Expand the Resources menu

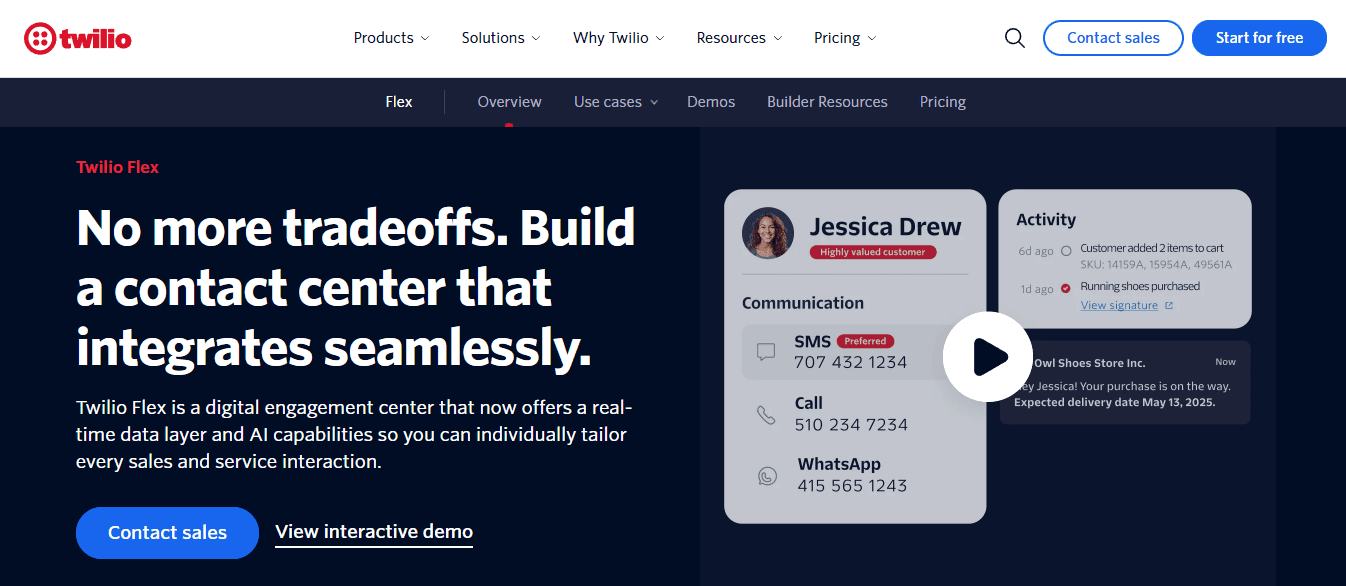pyautogui.click(x=737, y=37)
